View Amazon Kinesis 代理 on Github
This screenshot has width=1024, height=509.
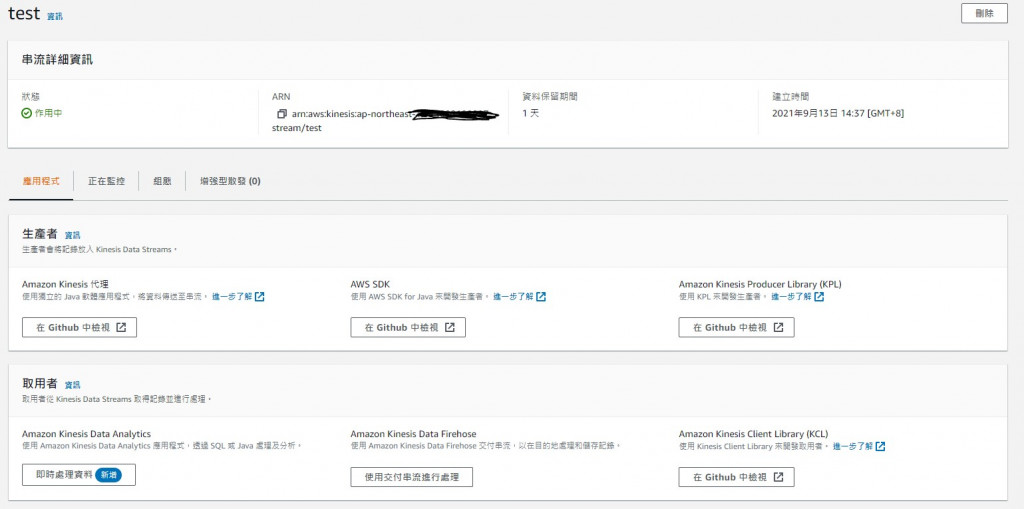pyautogui.click(x=80, y=327)
